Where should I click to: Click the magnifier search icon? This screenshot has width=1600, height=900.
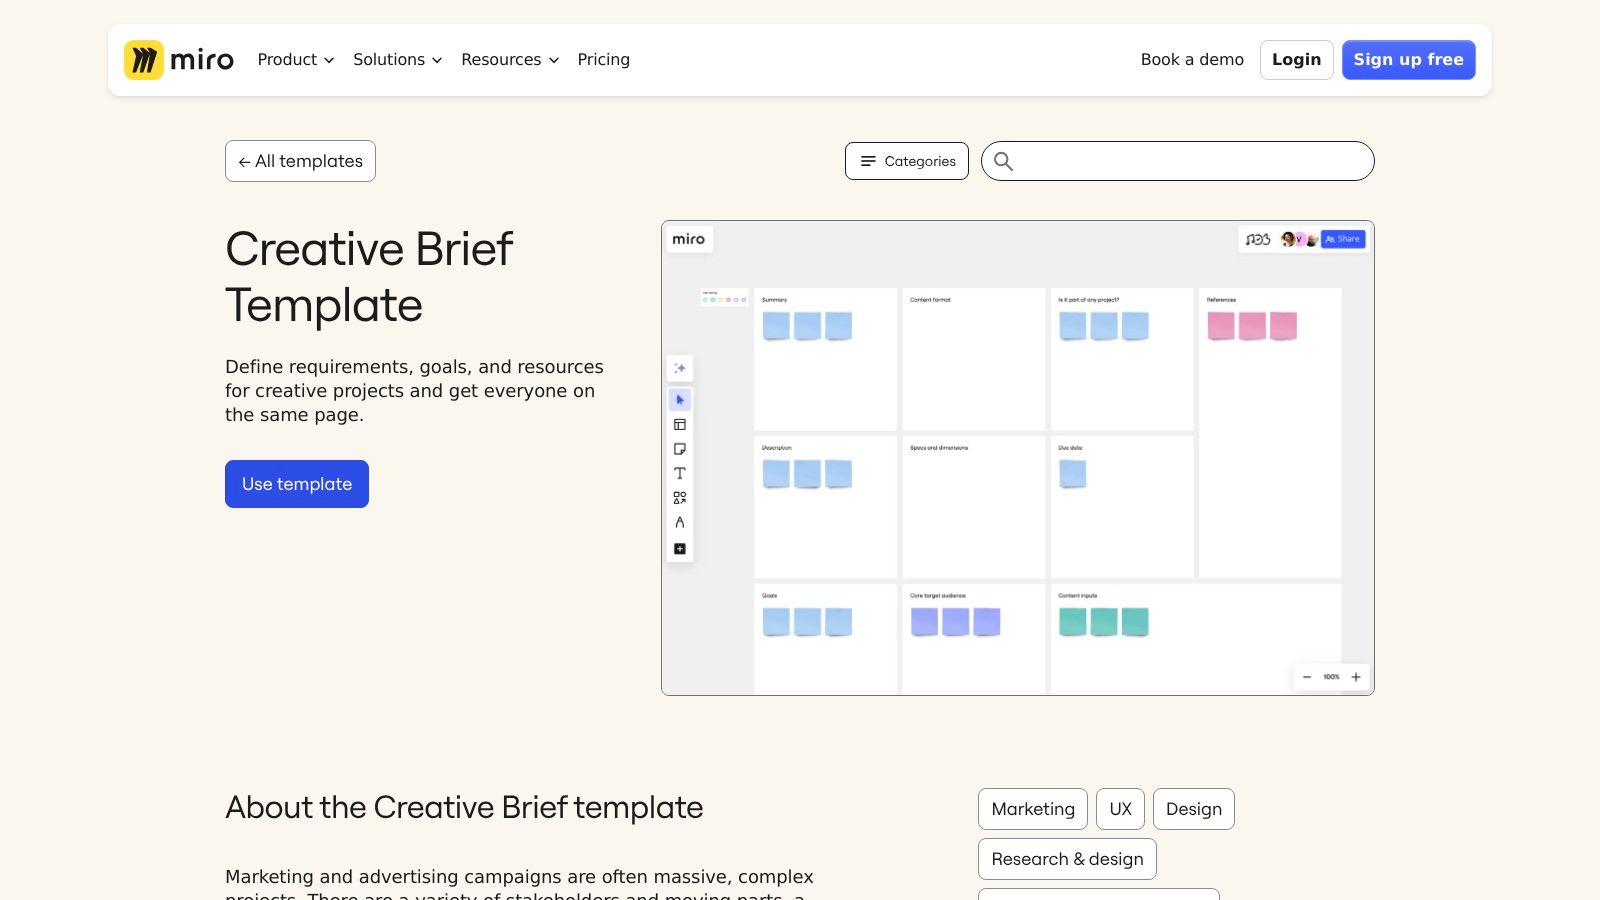(x=1003, y=161)
